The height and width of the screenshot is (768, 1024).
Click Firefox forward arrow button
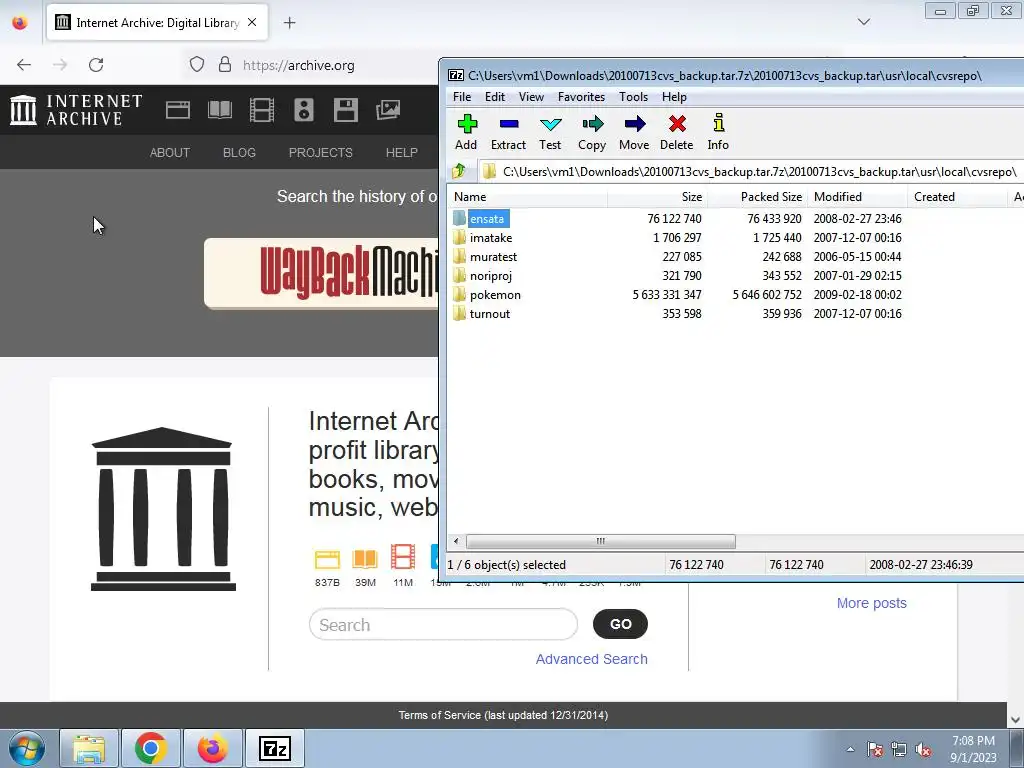[60, 65]
